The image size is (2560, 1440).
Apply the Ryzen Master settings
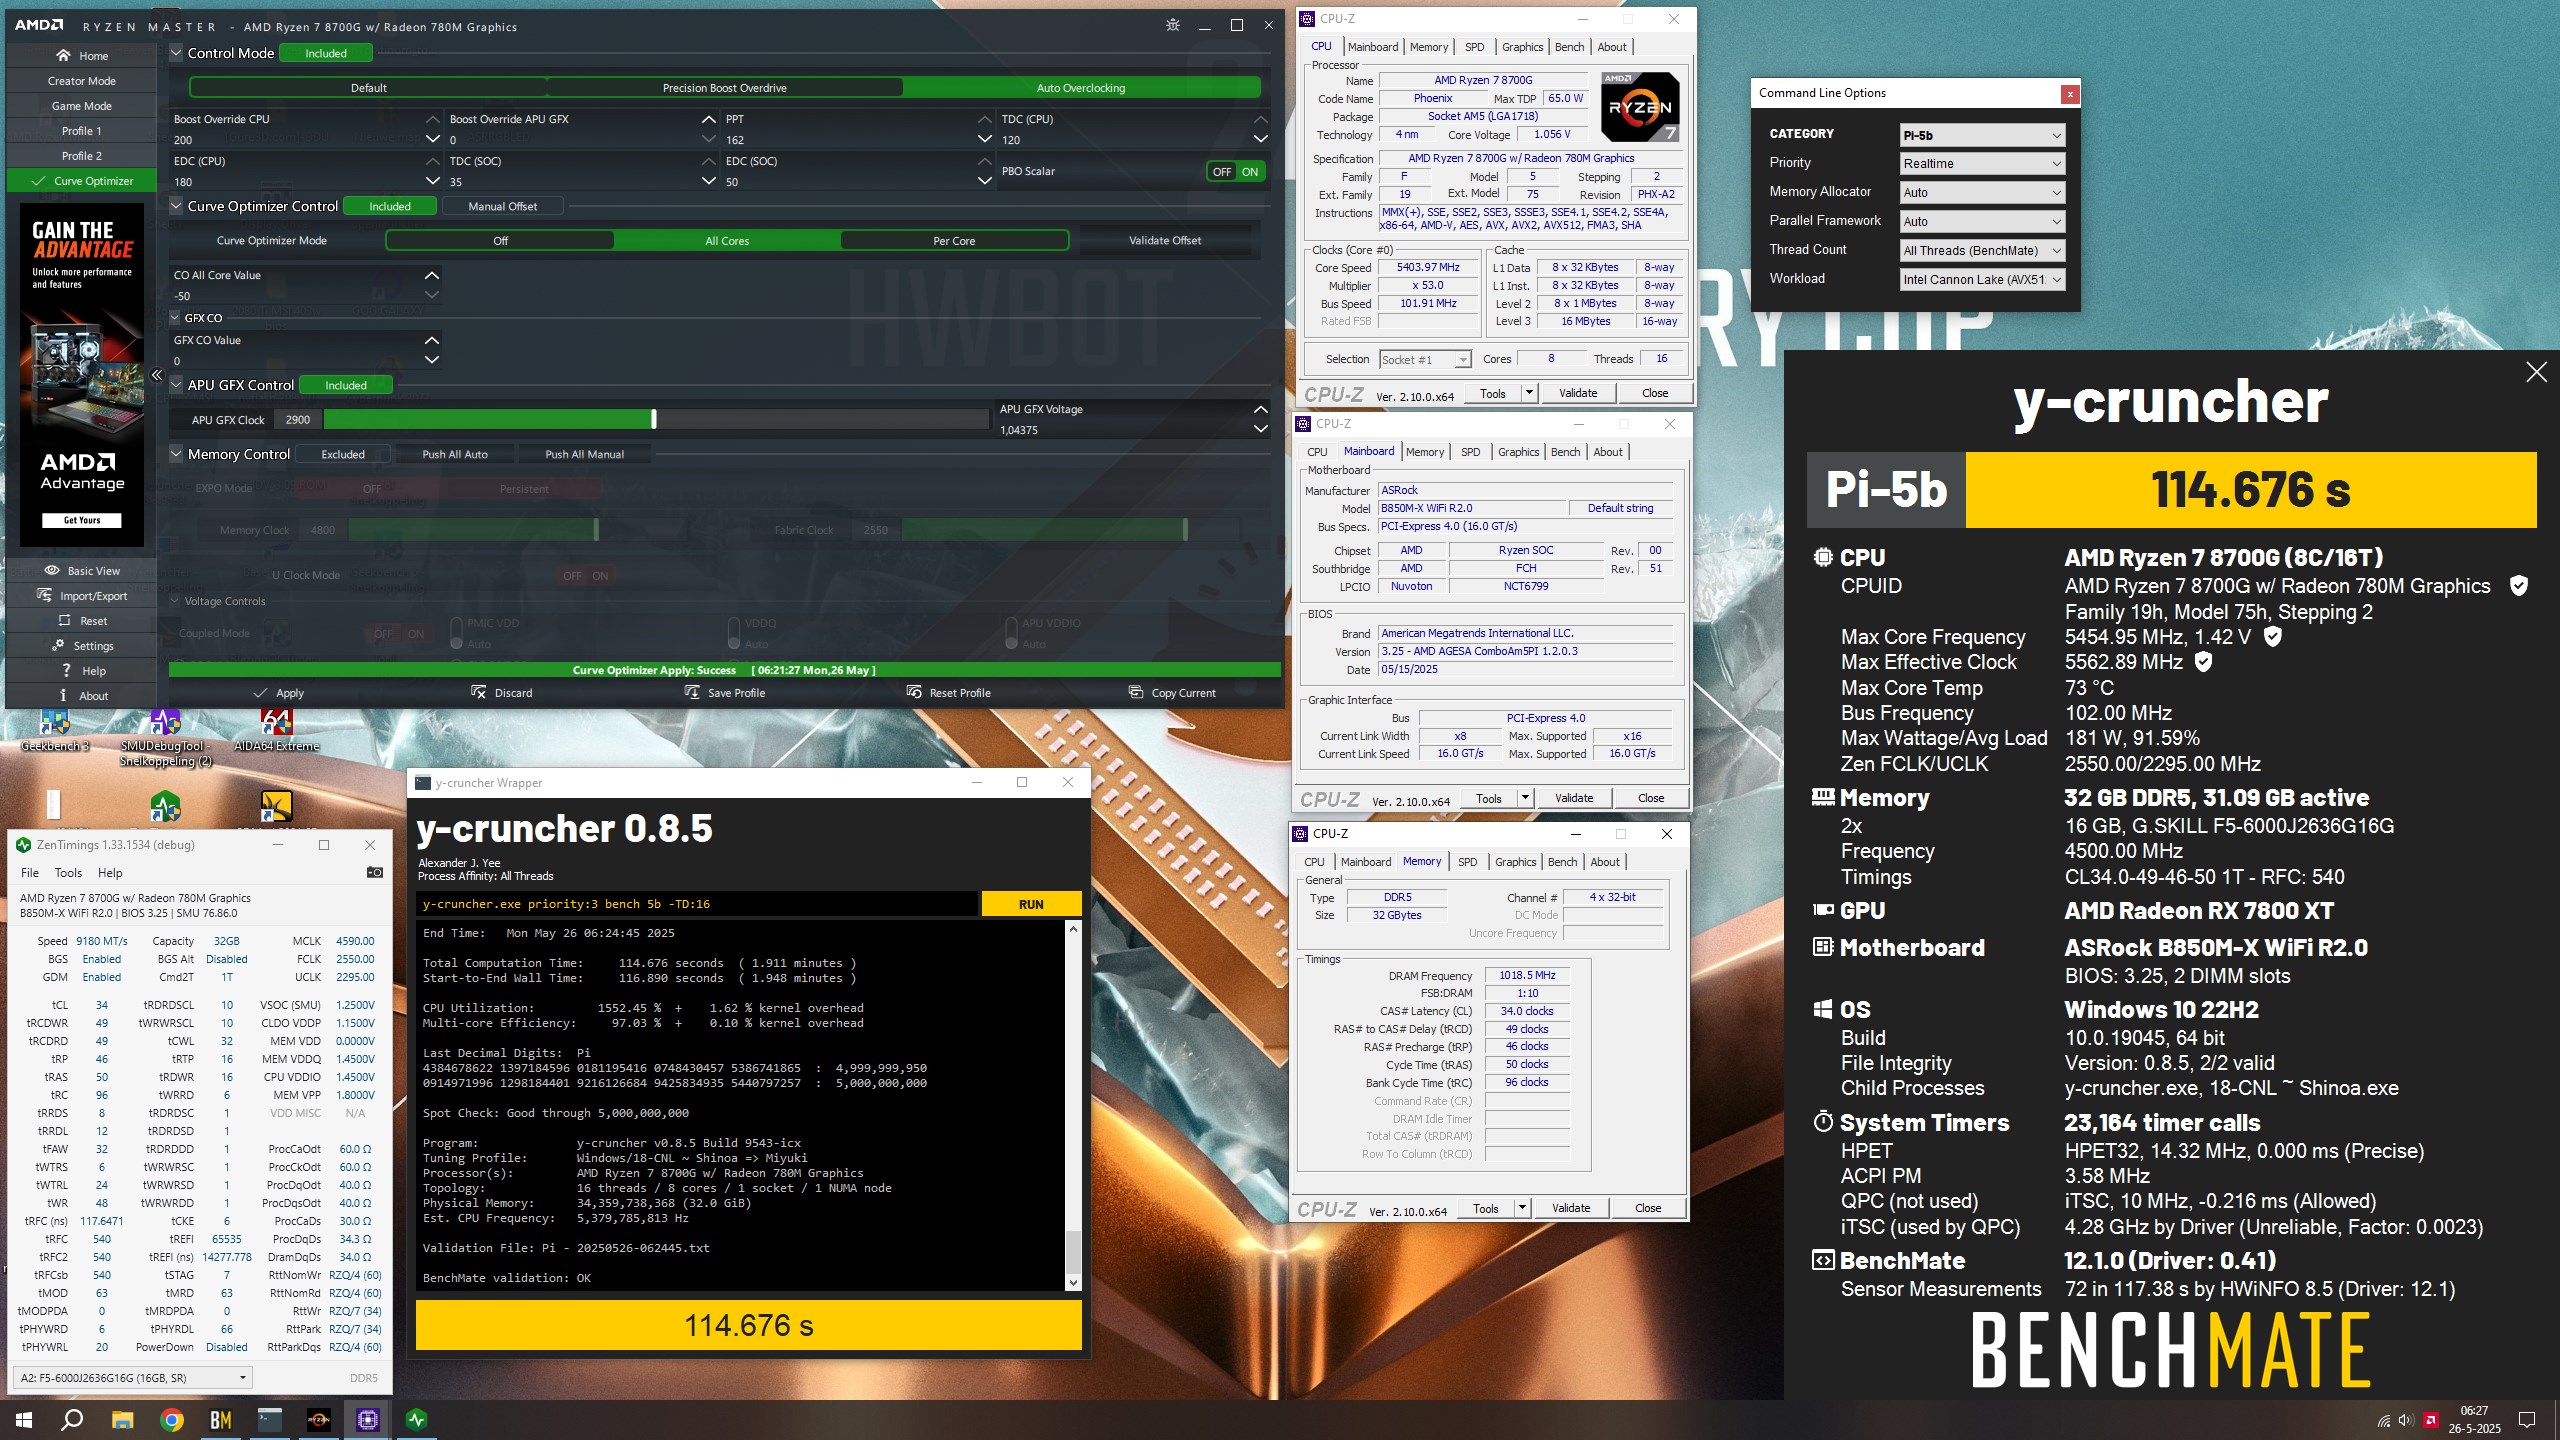(279, 693)
